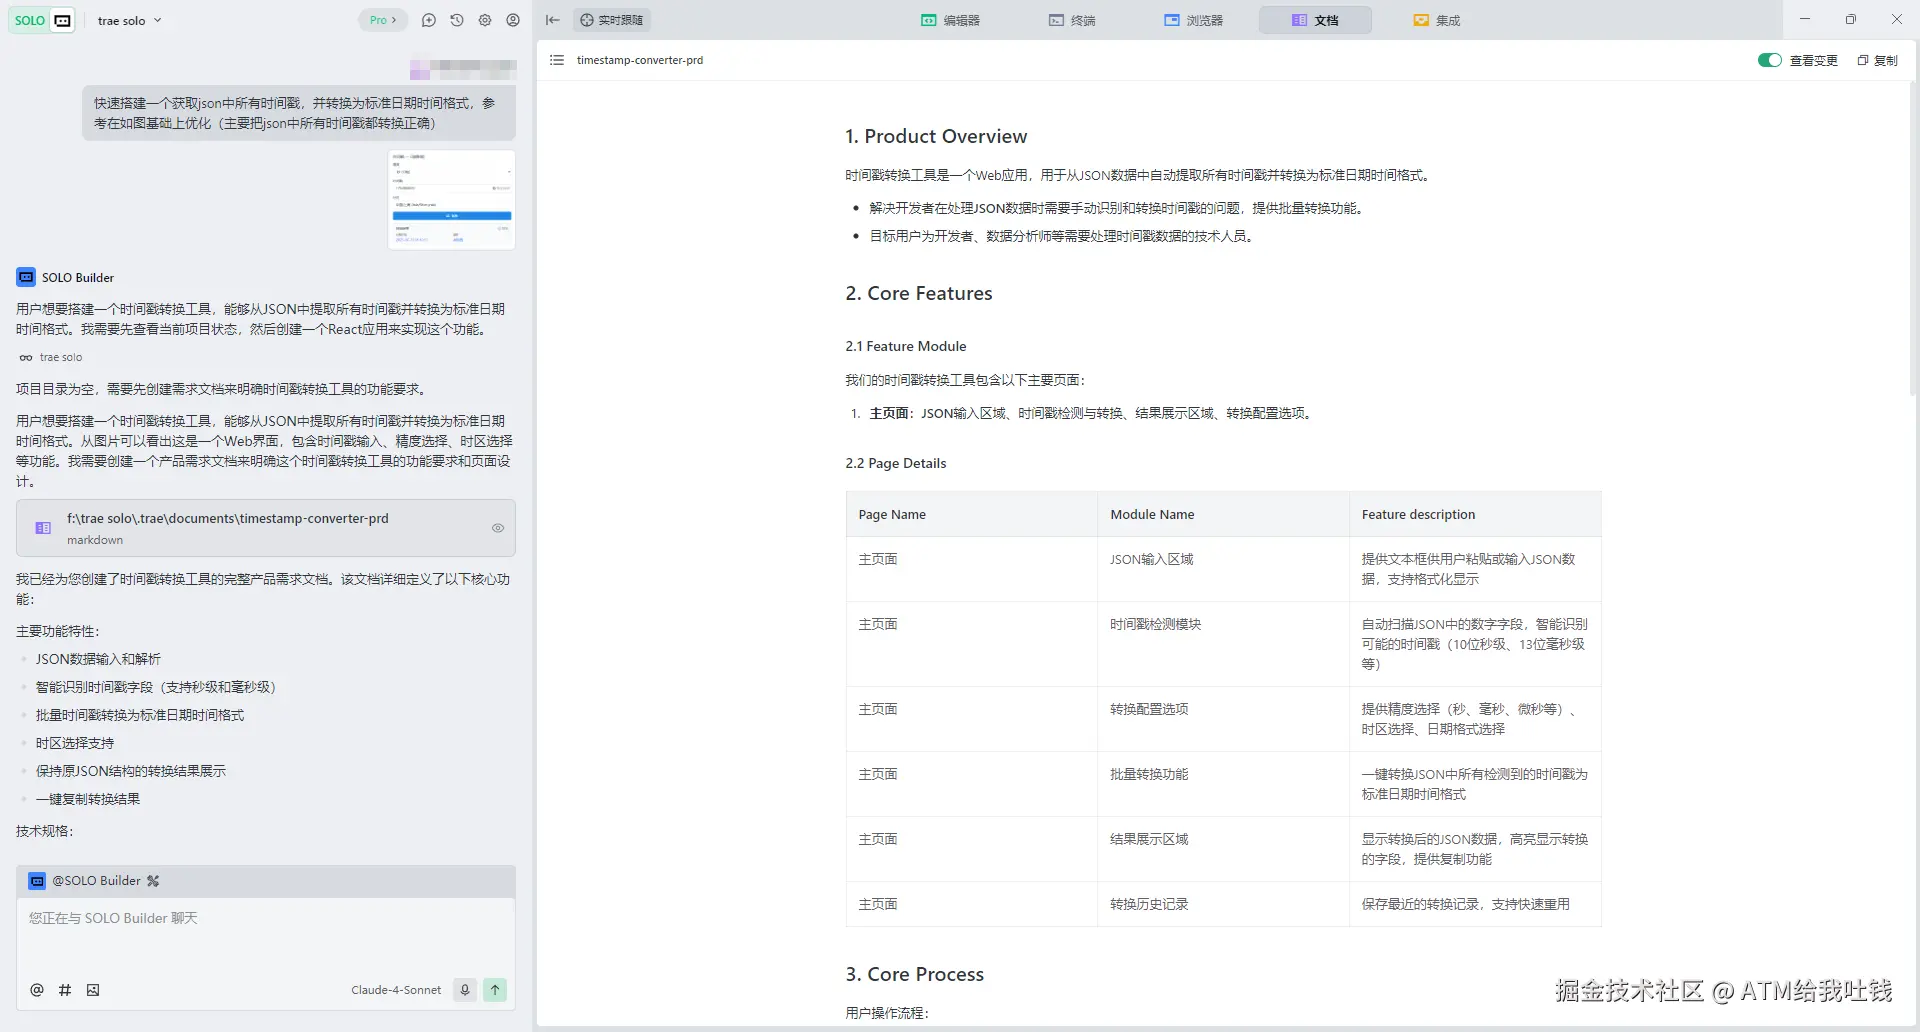Click the 浏览器 tab browser icon
The height and width of the screenshot is (1032, 1920).
(x=1171, y=20)
